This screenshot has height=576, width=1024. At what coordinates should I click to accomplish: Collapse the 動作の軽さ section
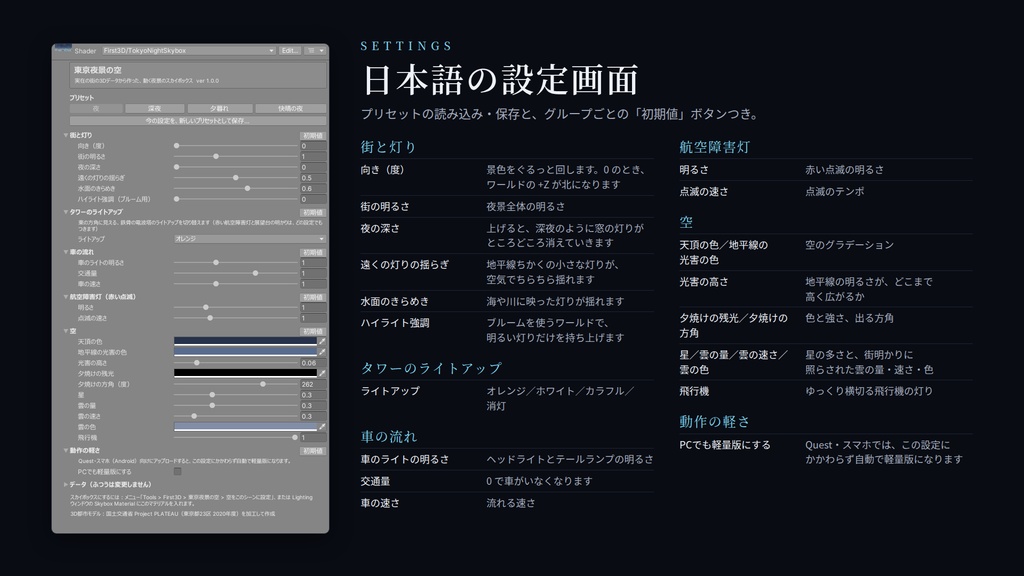click(x=66, y=451)
